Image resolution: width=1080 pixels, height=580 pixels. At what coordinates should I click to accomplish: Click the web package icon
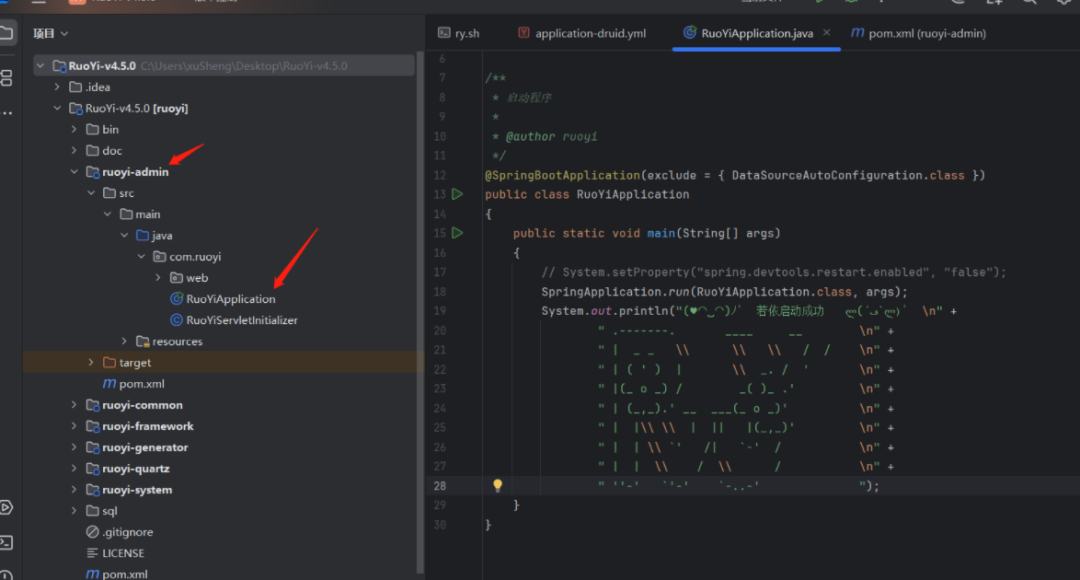(176, 278)
